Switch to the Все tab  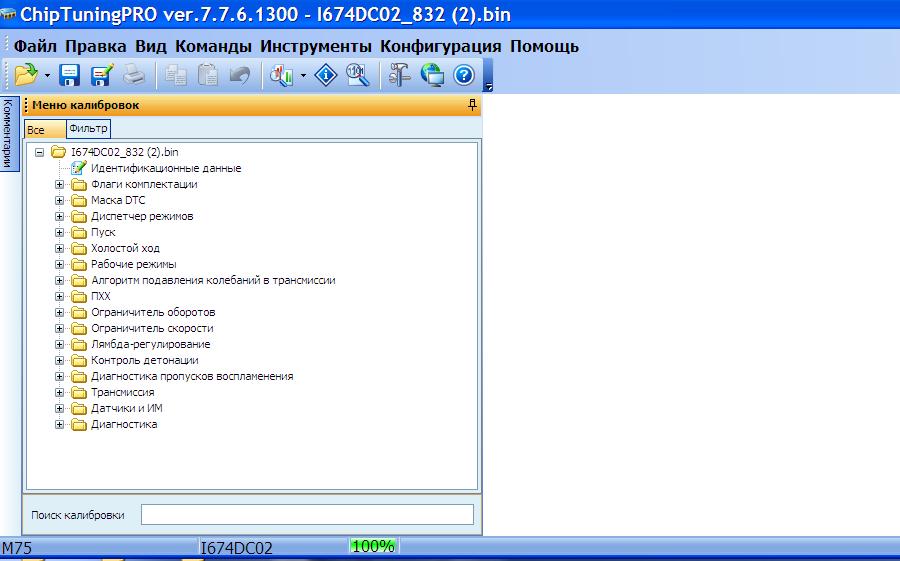tap(45, 130)
